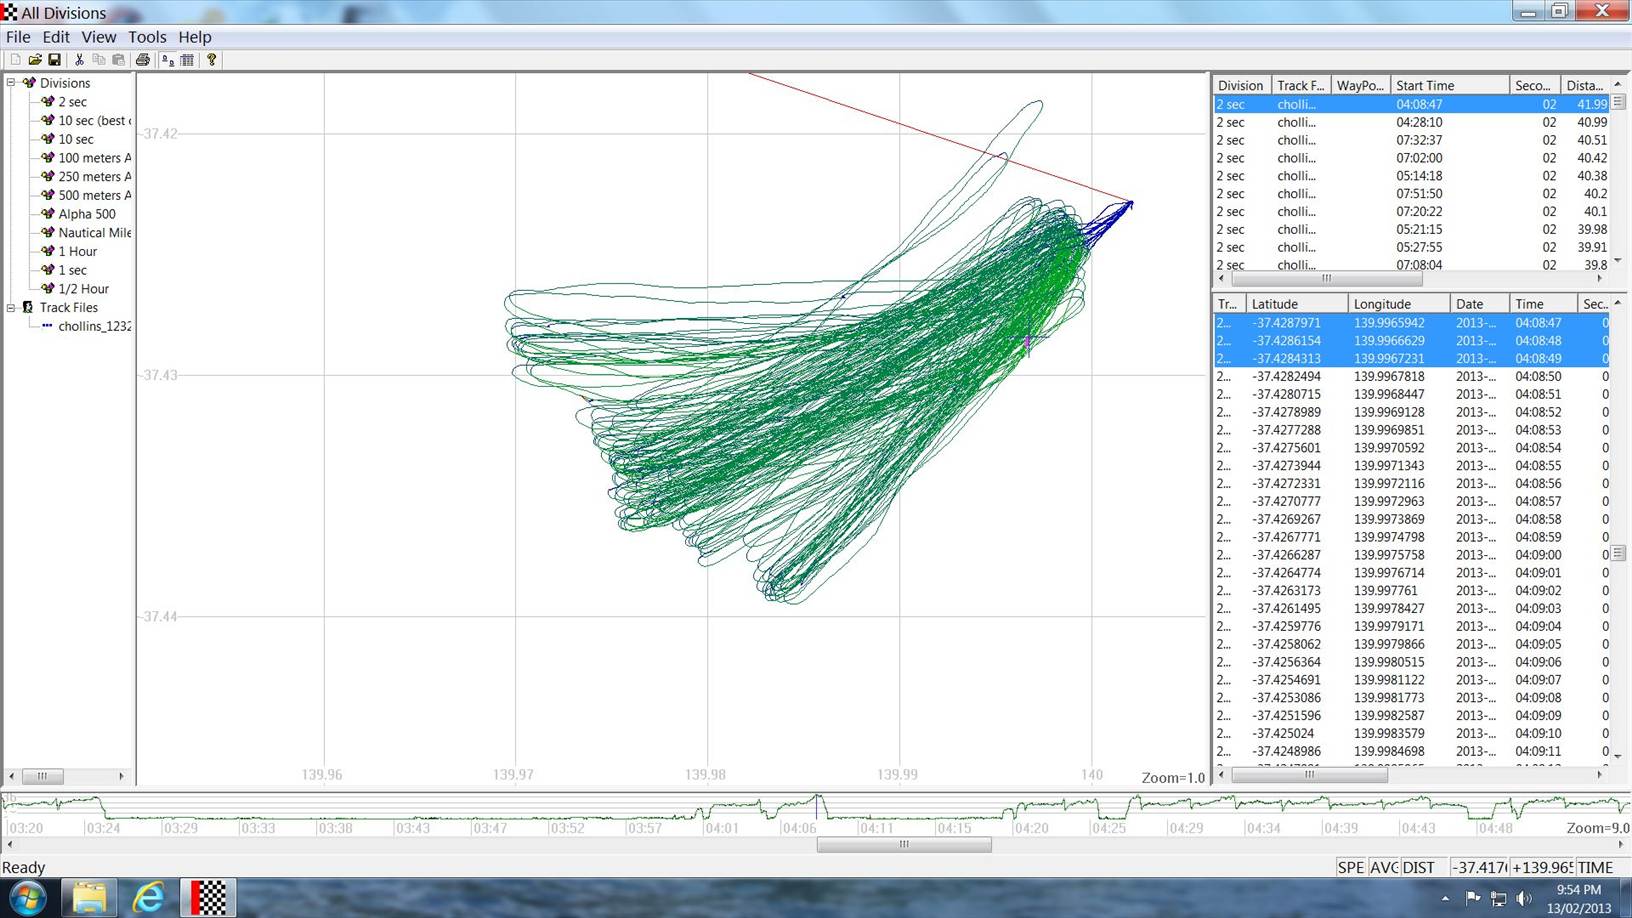Select the Alpha 500 division
Viewport: 1632px width, 918px height.
[x=86, y=214]
